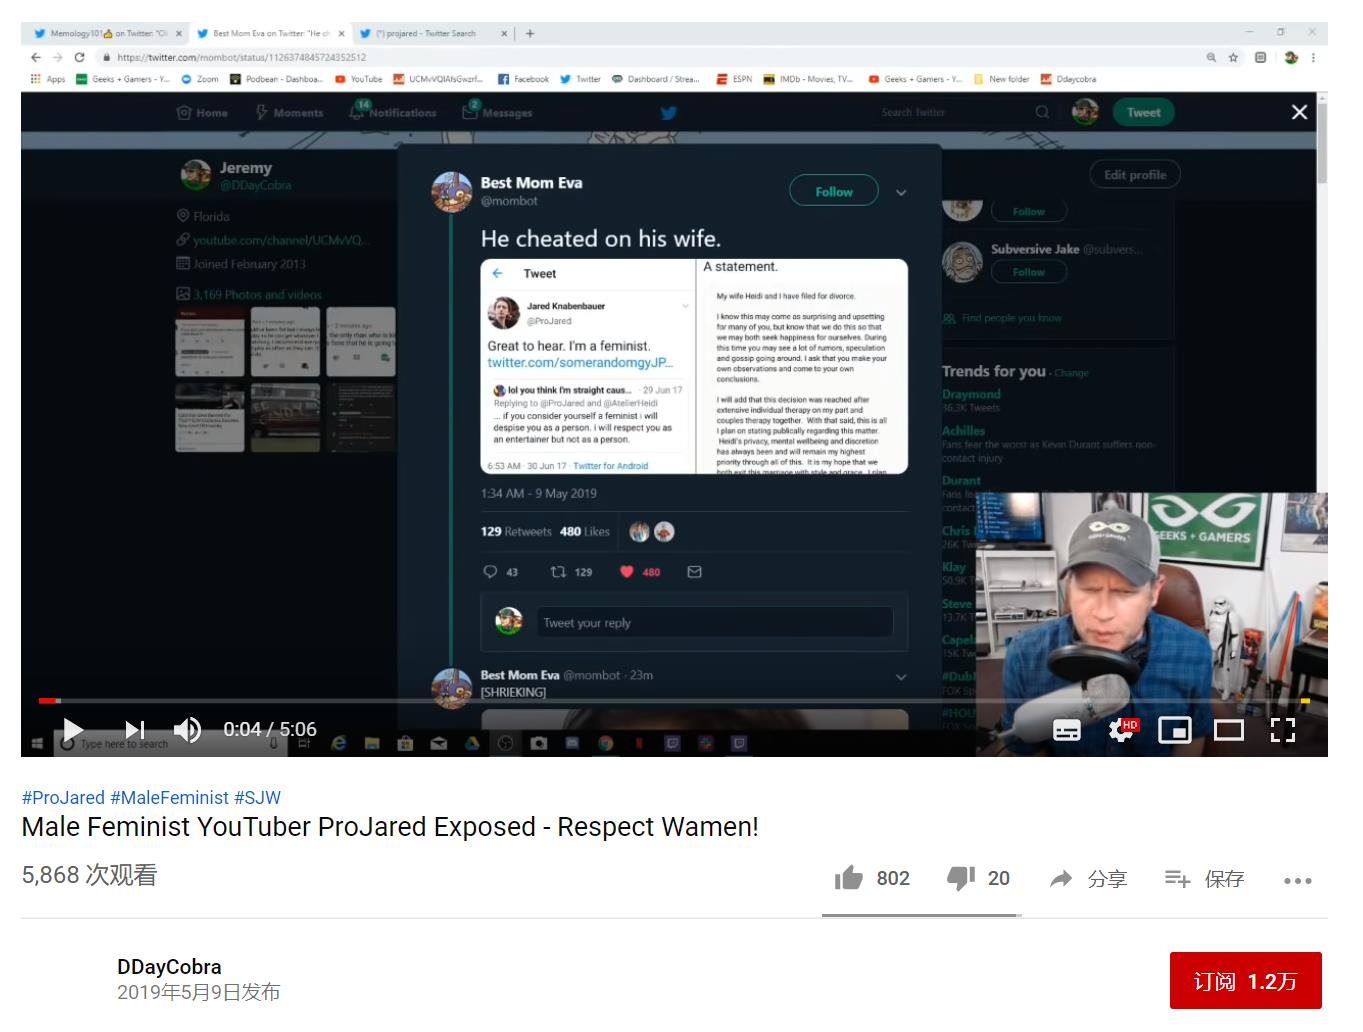Open the #MaleFeminist hashtag
The height and width of the screenshot is (1032, 1363).
[169, 798]
